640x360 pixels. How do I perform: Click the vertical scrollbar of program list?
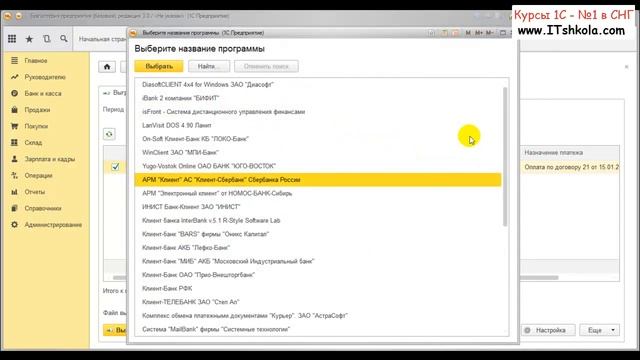[505, 157]
